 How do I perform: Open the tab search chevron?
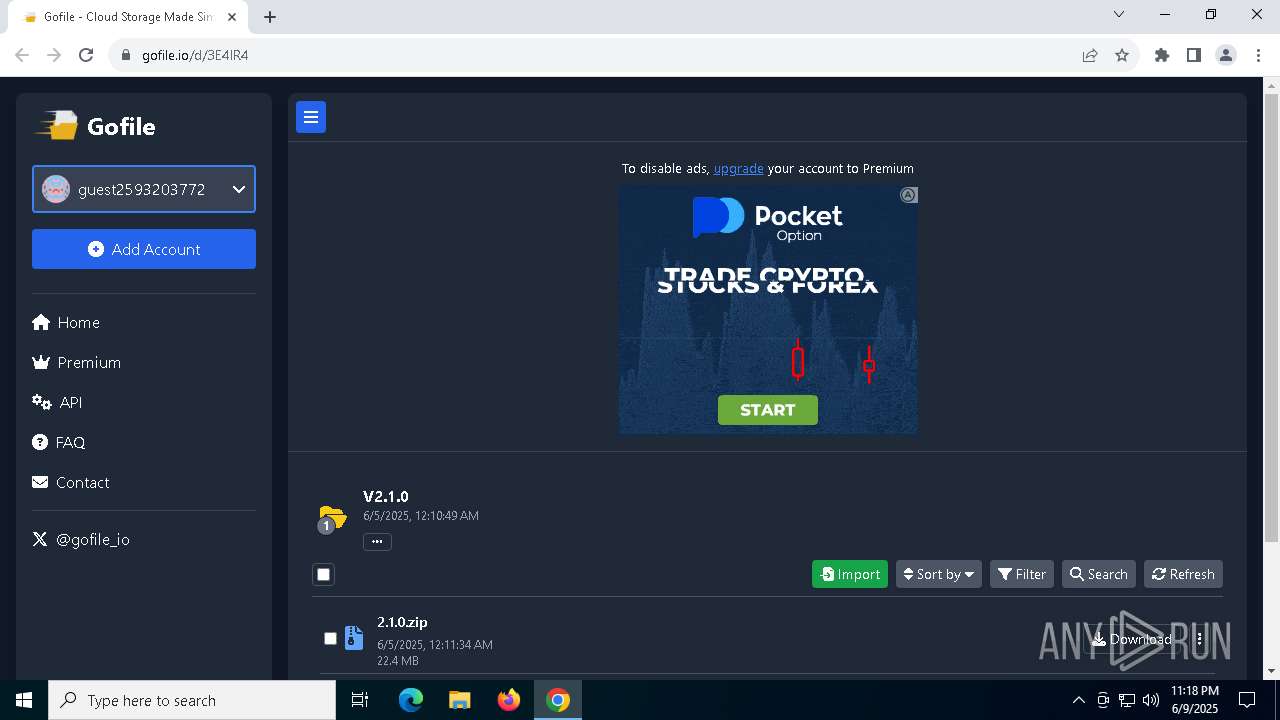tap(1119, 14)
